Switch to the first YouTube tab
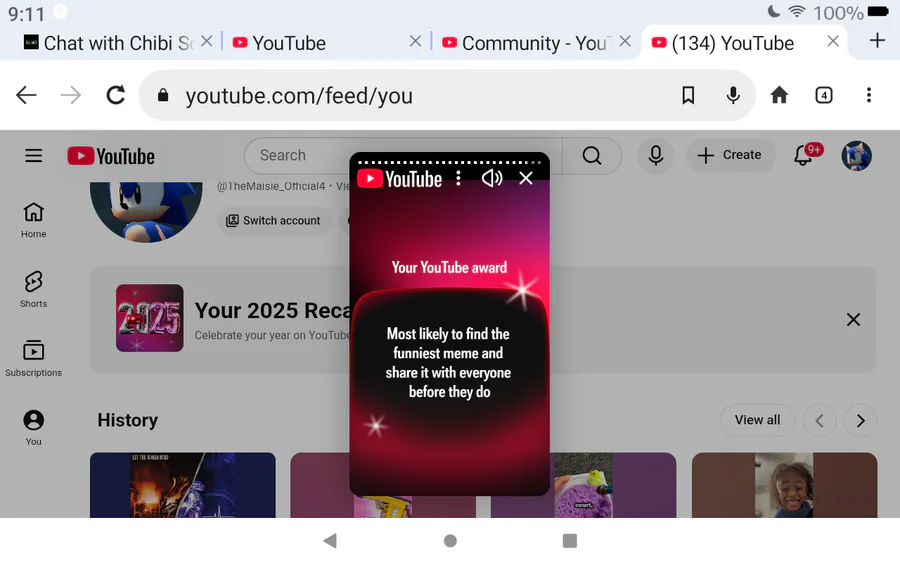The height and width of the screenshot is (563, 900). click(x=278, y=43)
